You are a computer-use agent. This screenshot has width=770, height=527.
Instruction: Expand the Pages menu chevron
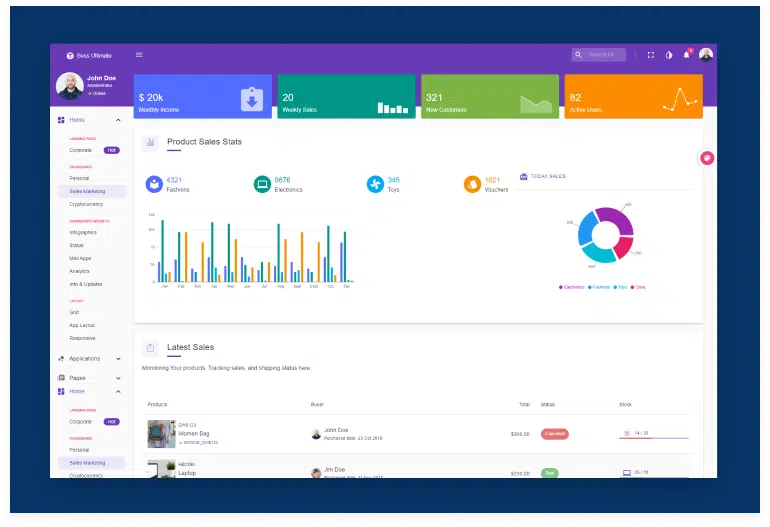tap(118, 378)
